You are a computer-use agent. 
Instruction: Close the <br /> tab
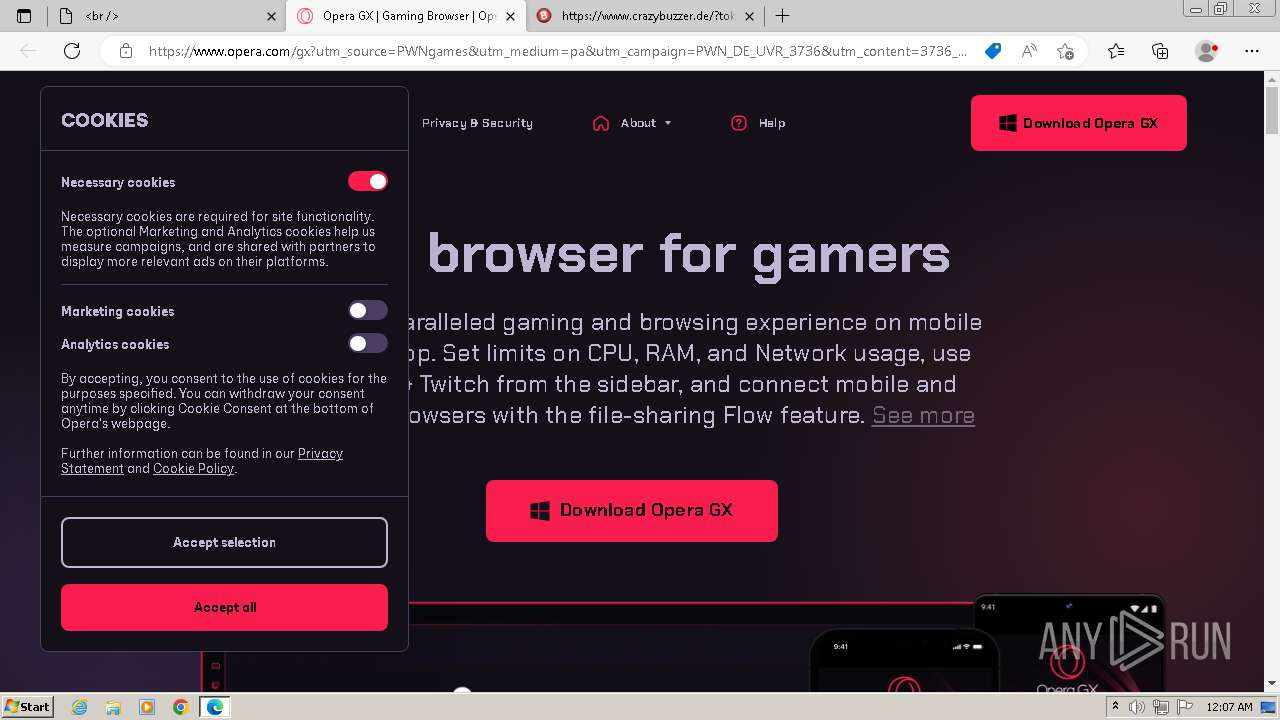(x=272, y=16)
